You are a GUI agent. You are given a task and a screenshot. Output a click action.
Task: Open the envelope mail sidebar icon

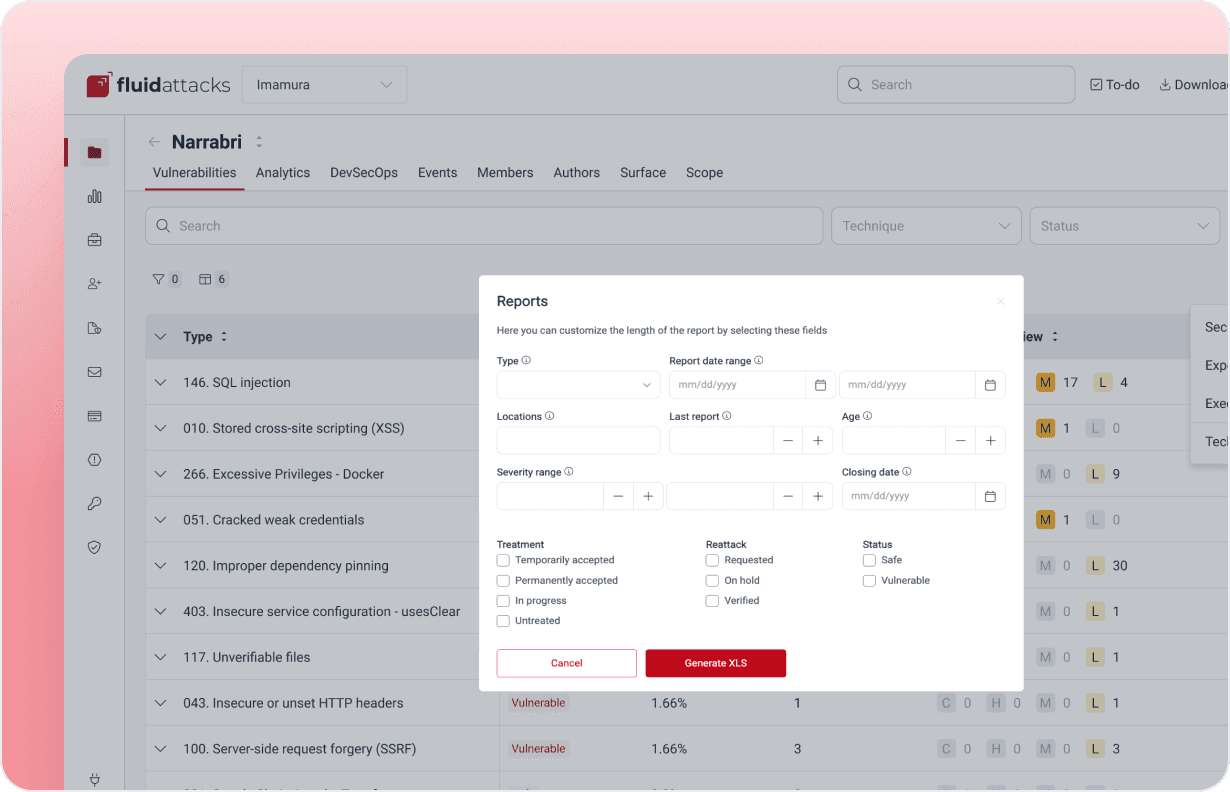coord(94,372)
